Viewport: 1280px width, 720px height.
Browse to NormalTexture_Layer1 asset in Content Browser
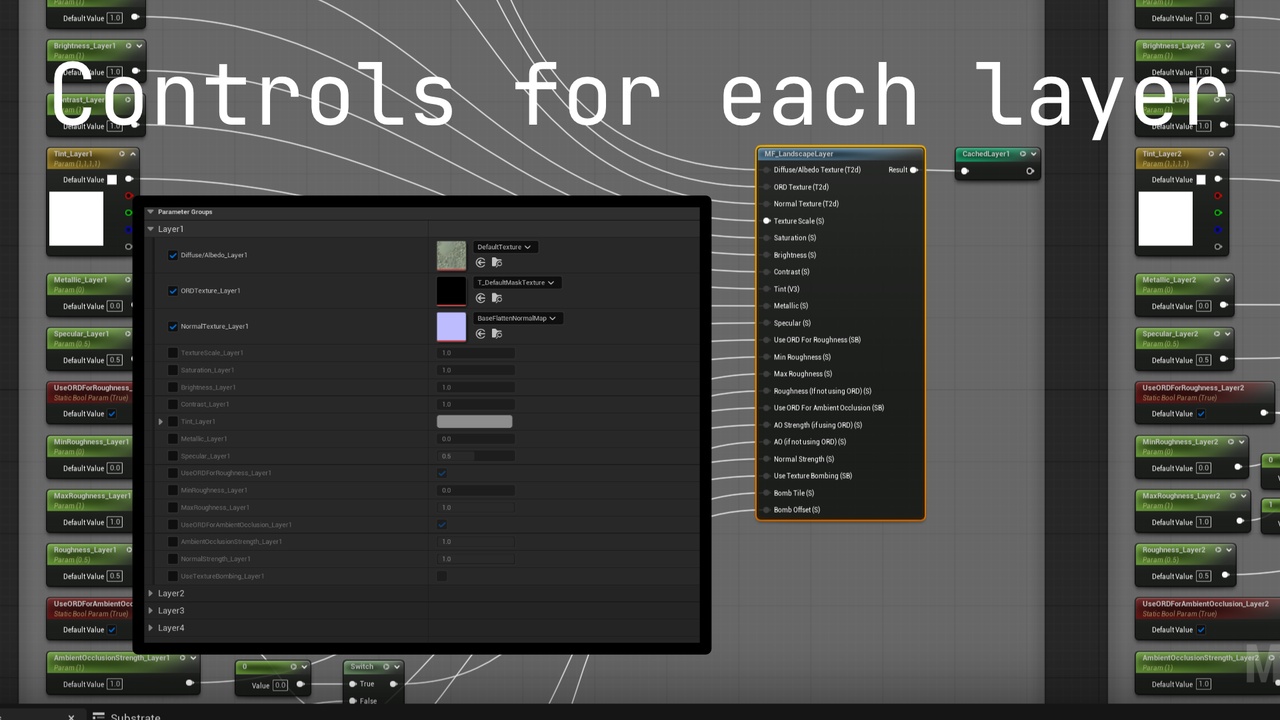point(497,333)
